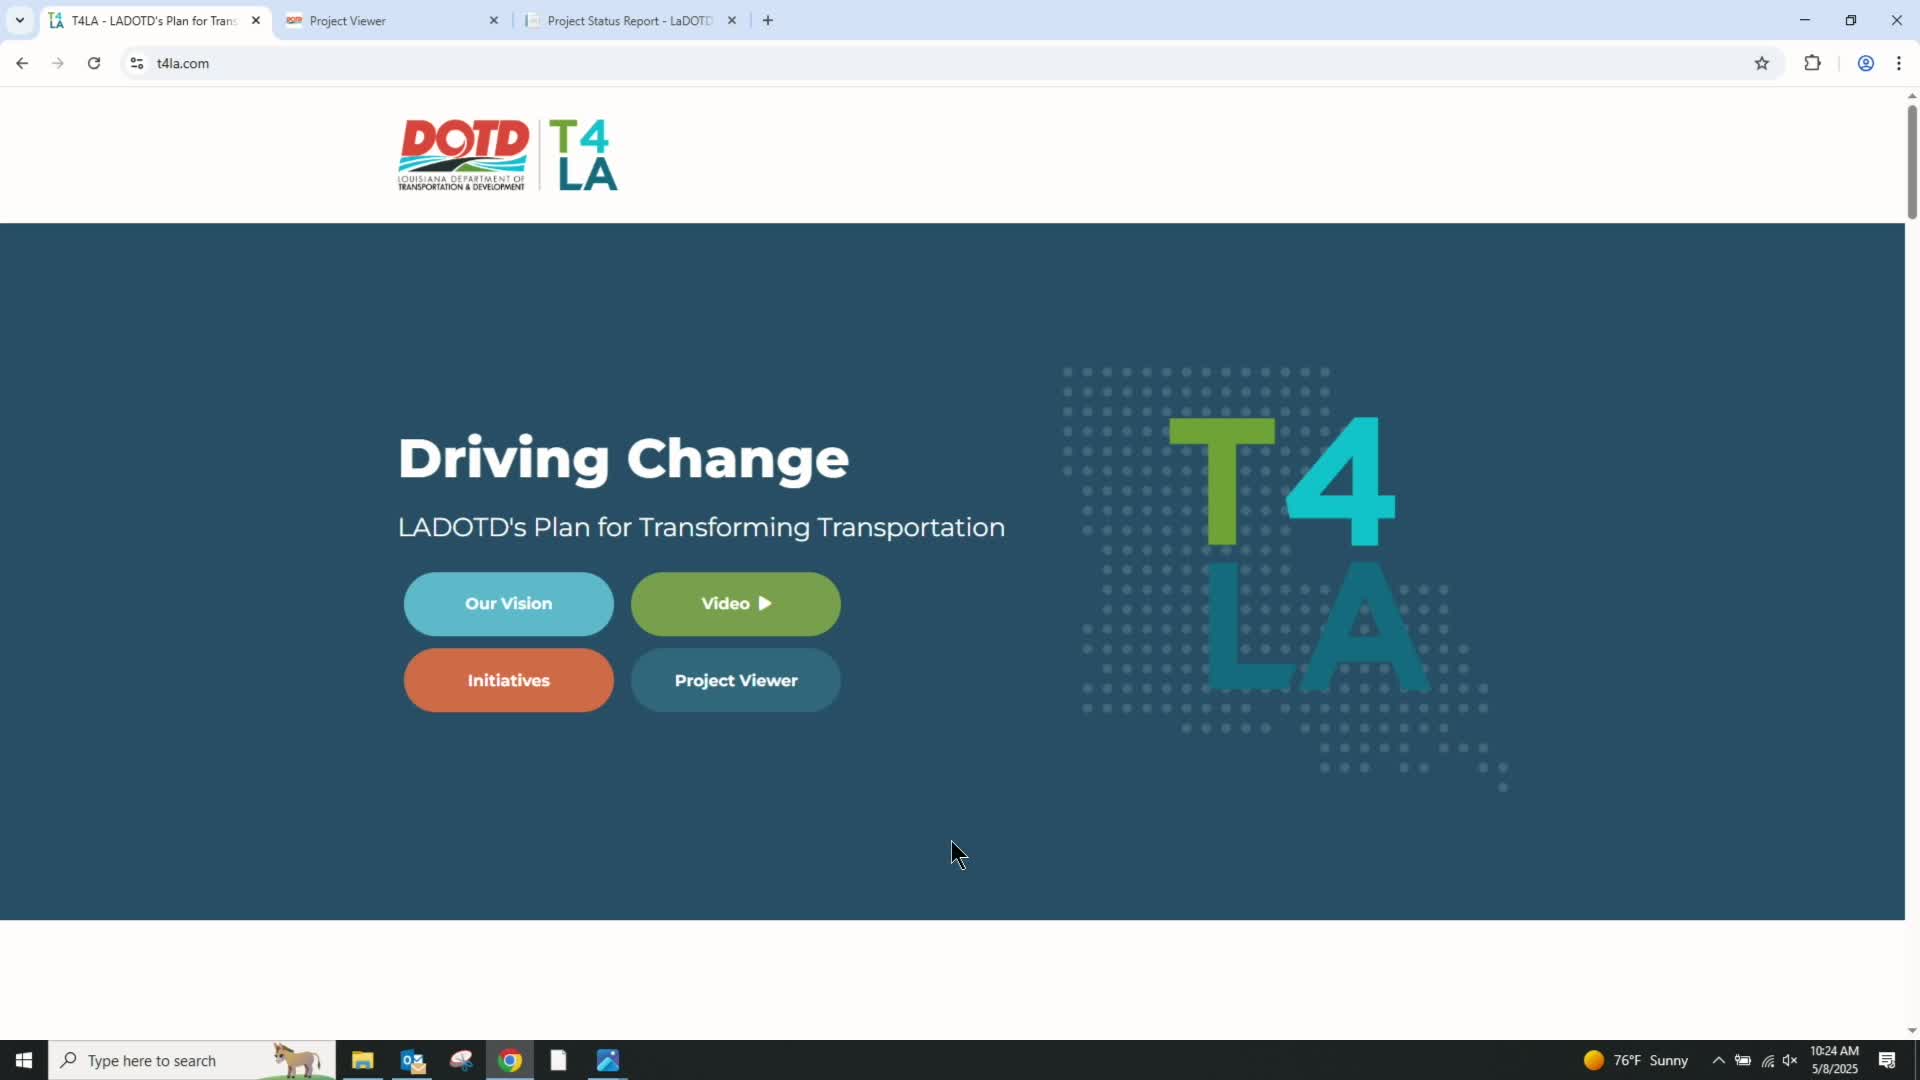1920x1080 pixels.
Task: Switch to the Project Status Report tab
Action: (x=630, y=20)
